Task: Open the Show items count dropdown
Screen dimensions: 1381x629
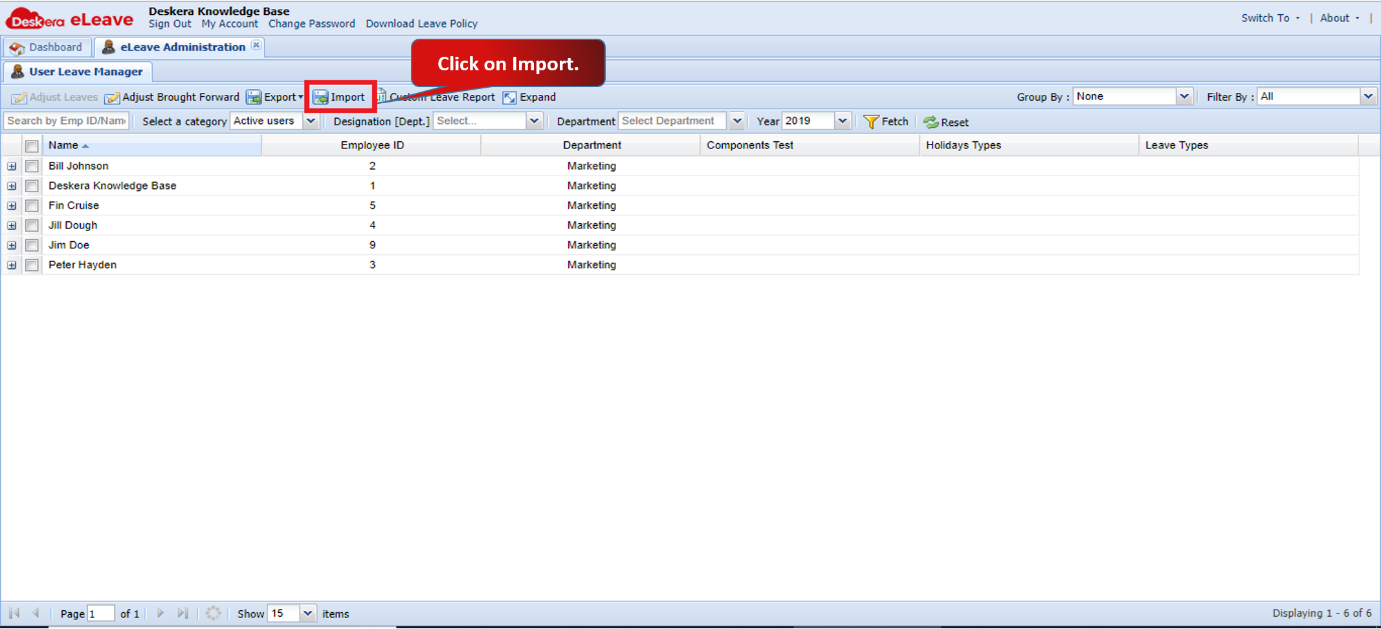Action: [308, 613]
